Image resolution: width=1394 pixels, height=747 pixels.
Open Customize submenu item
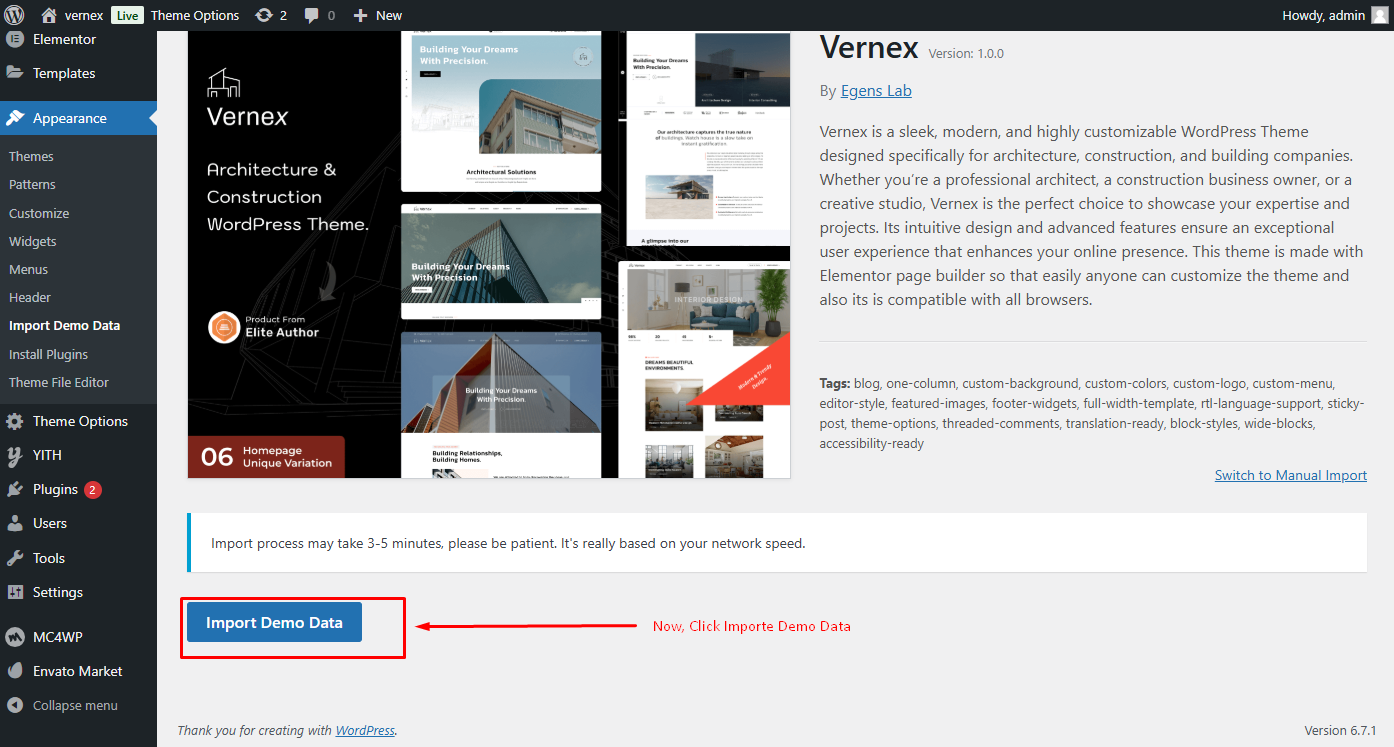(39, 213)
